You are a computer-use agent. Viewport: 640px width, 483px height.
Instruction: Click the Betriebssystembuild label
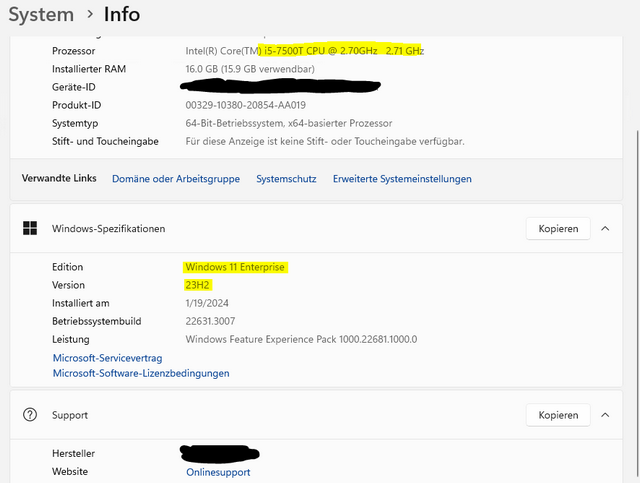[97, 321]
